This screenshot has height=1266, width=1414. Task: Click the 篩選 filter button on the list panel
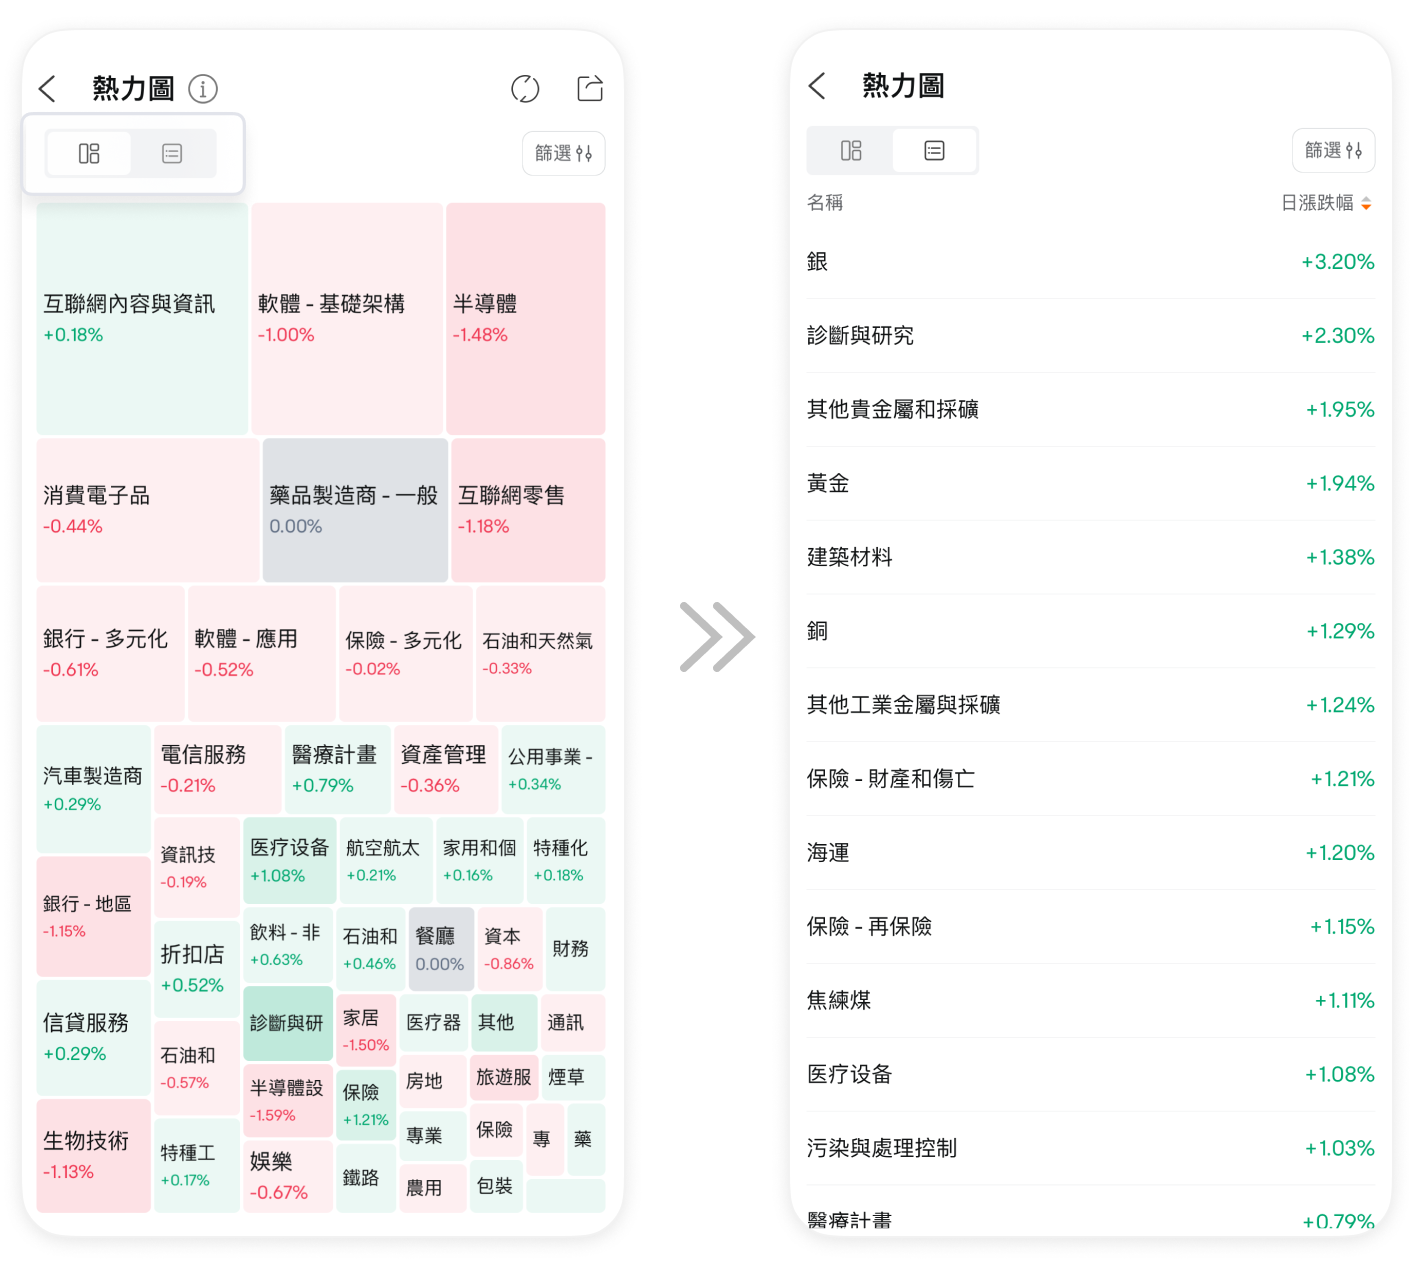pos(1333,150)
